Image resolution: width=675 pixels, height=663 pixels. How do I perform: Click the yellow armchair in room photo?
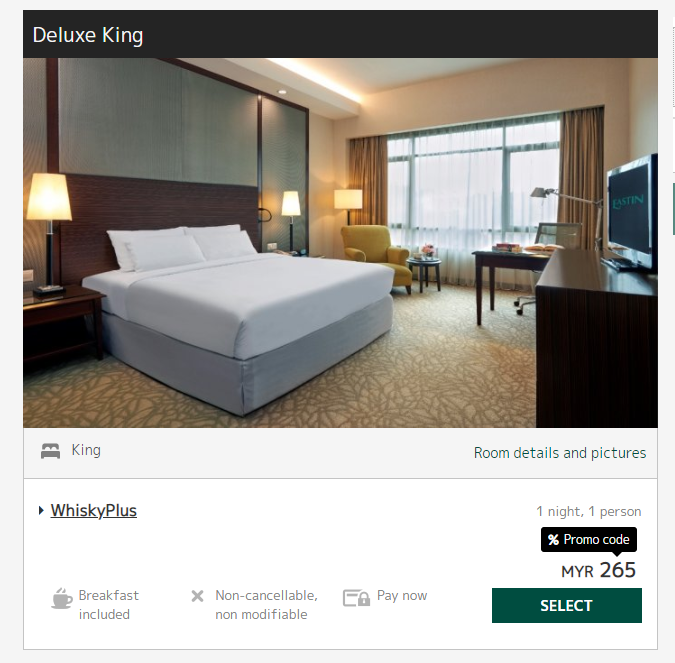(x=375, y=255)
